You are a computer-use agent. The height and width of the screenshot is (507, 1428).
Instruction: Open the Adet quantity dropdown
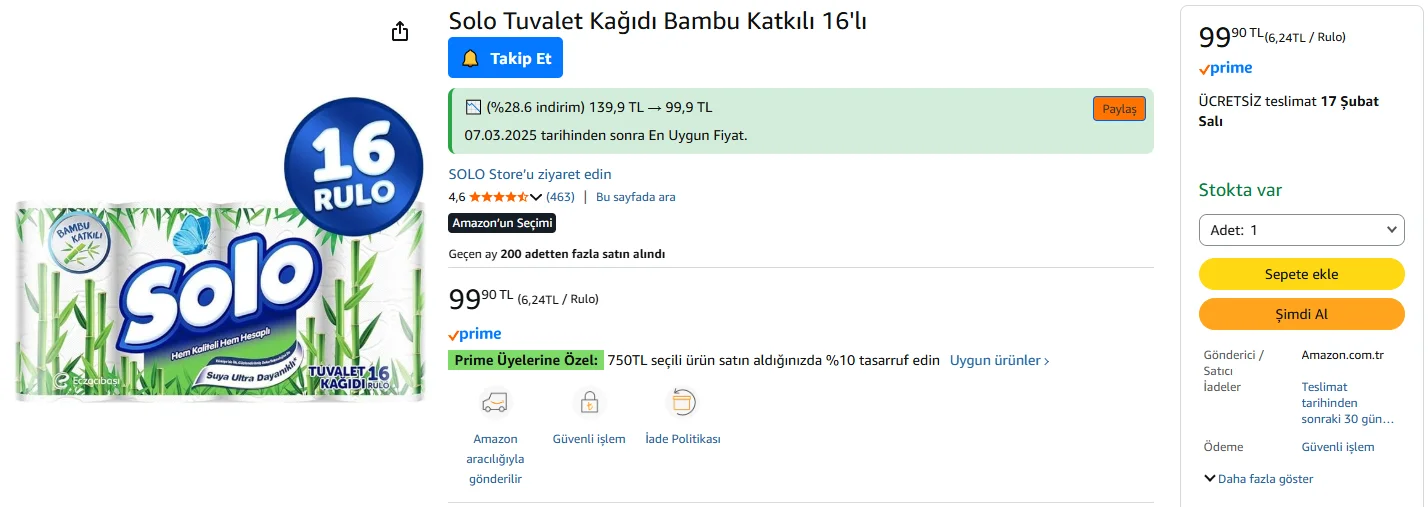(x=1301, y=230)
